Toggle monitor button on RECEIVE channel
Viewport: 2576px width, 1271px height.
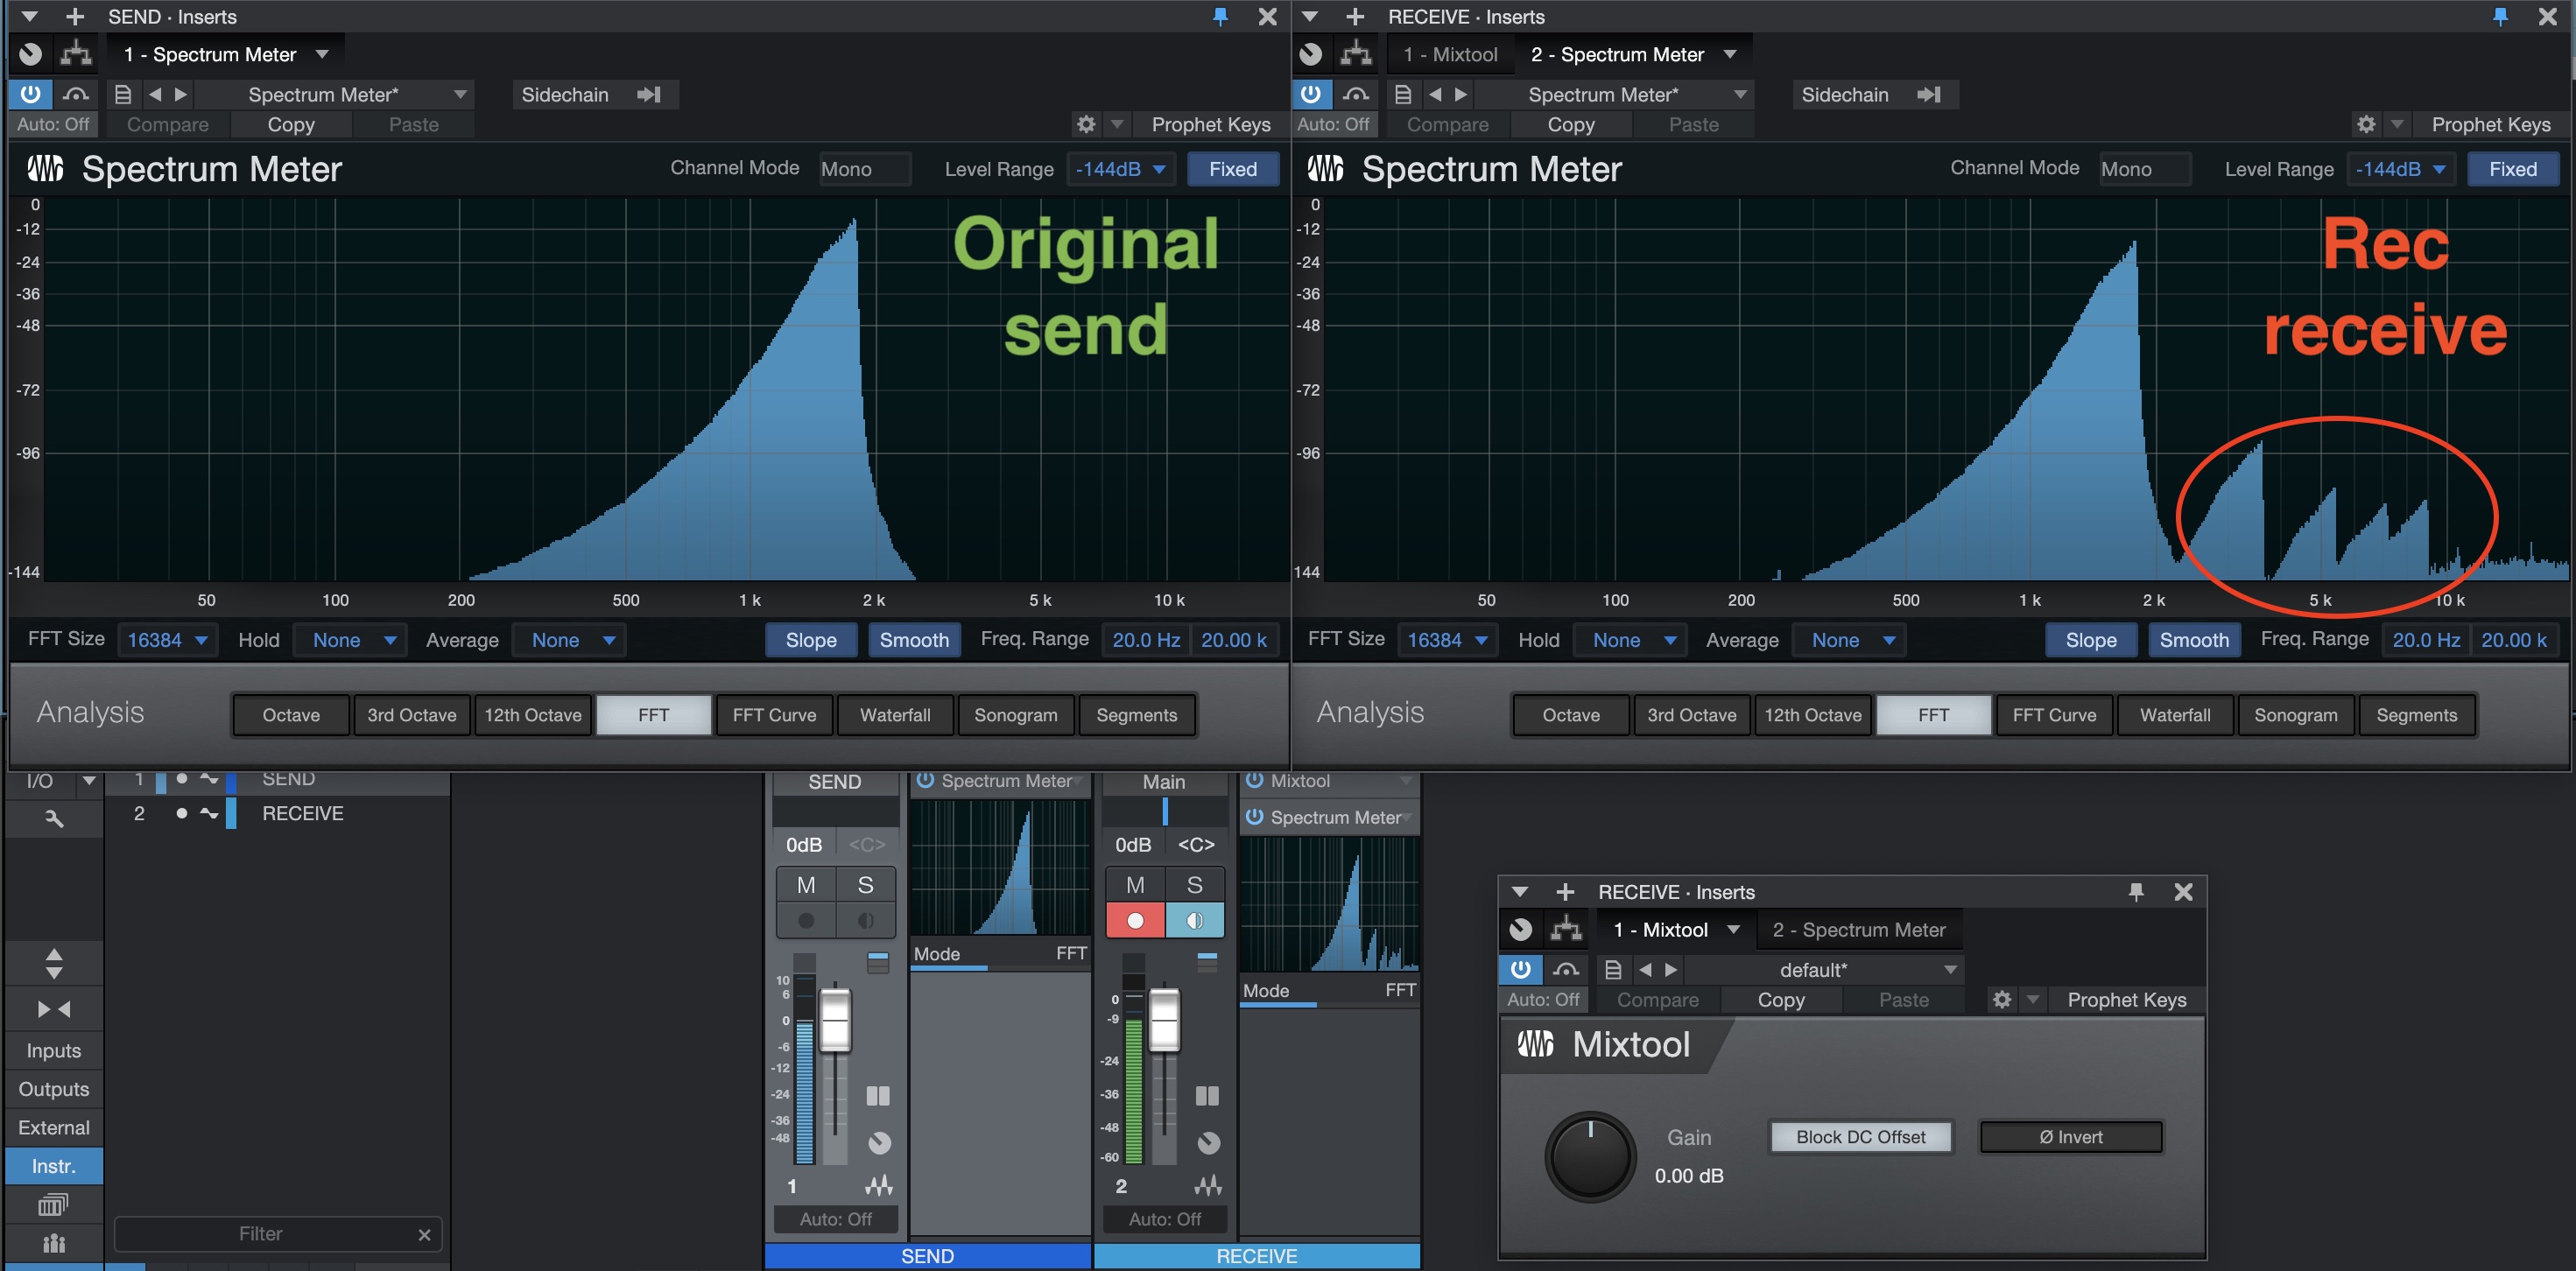[x=1195, y=921]
